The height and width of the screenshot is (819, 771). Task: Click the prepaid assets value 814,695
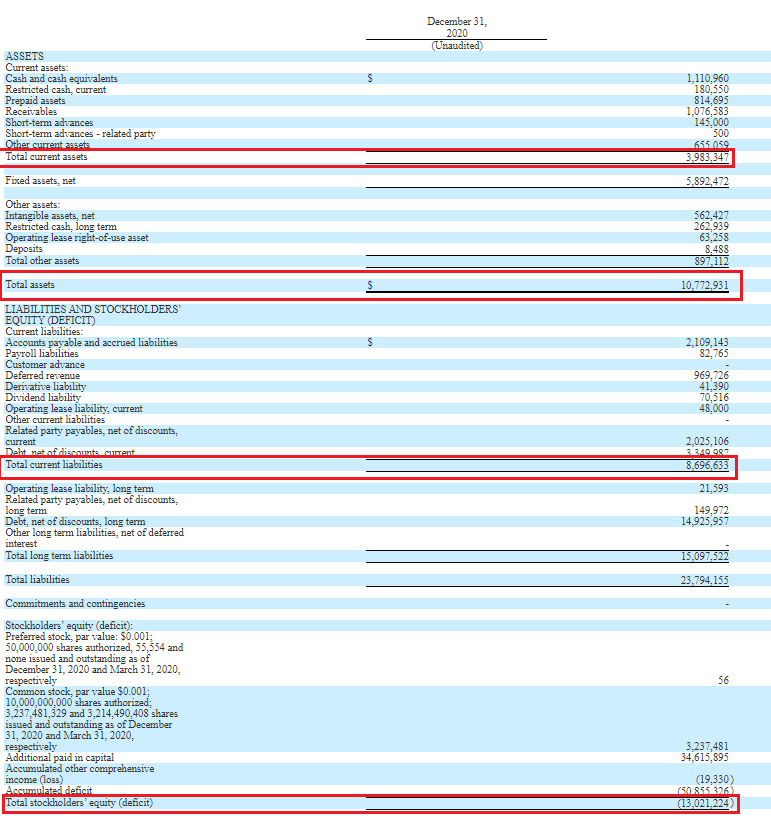pos(711,100)
